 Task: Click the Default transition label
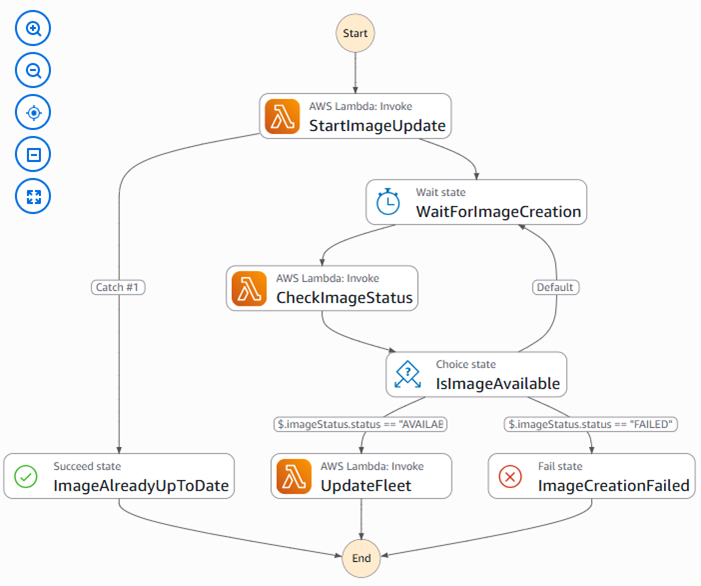tap(555, 287)
